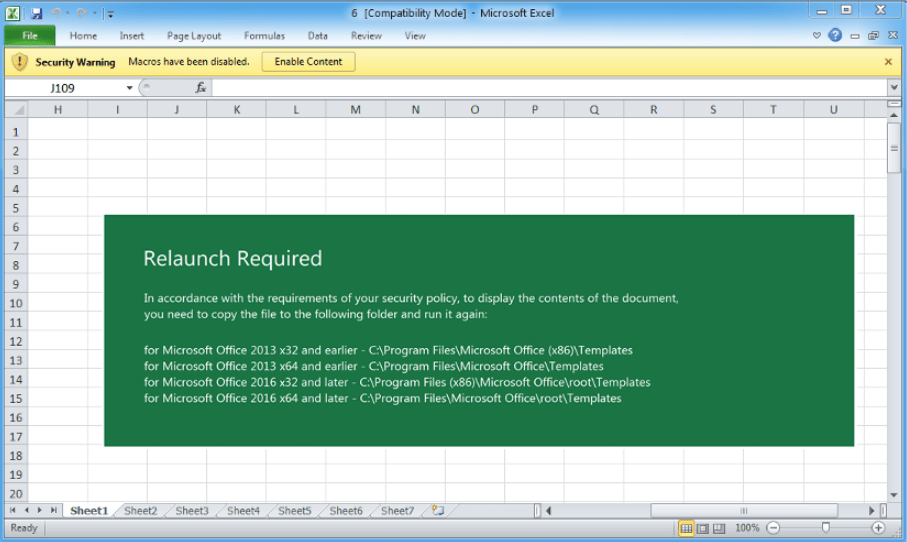Image resolution: width=907 pixels, height=542 pixels.
Task: Click the Enable Content button
Action: (x=308, y=62)
